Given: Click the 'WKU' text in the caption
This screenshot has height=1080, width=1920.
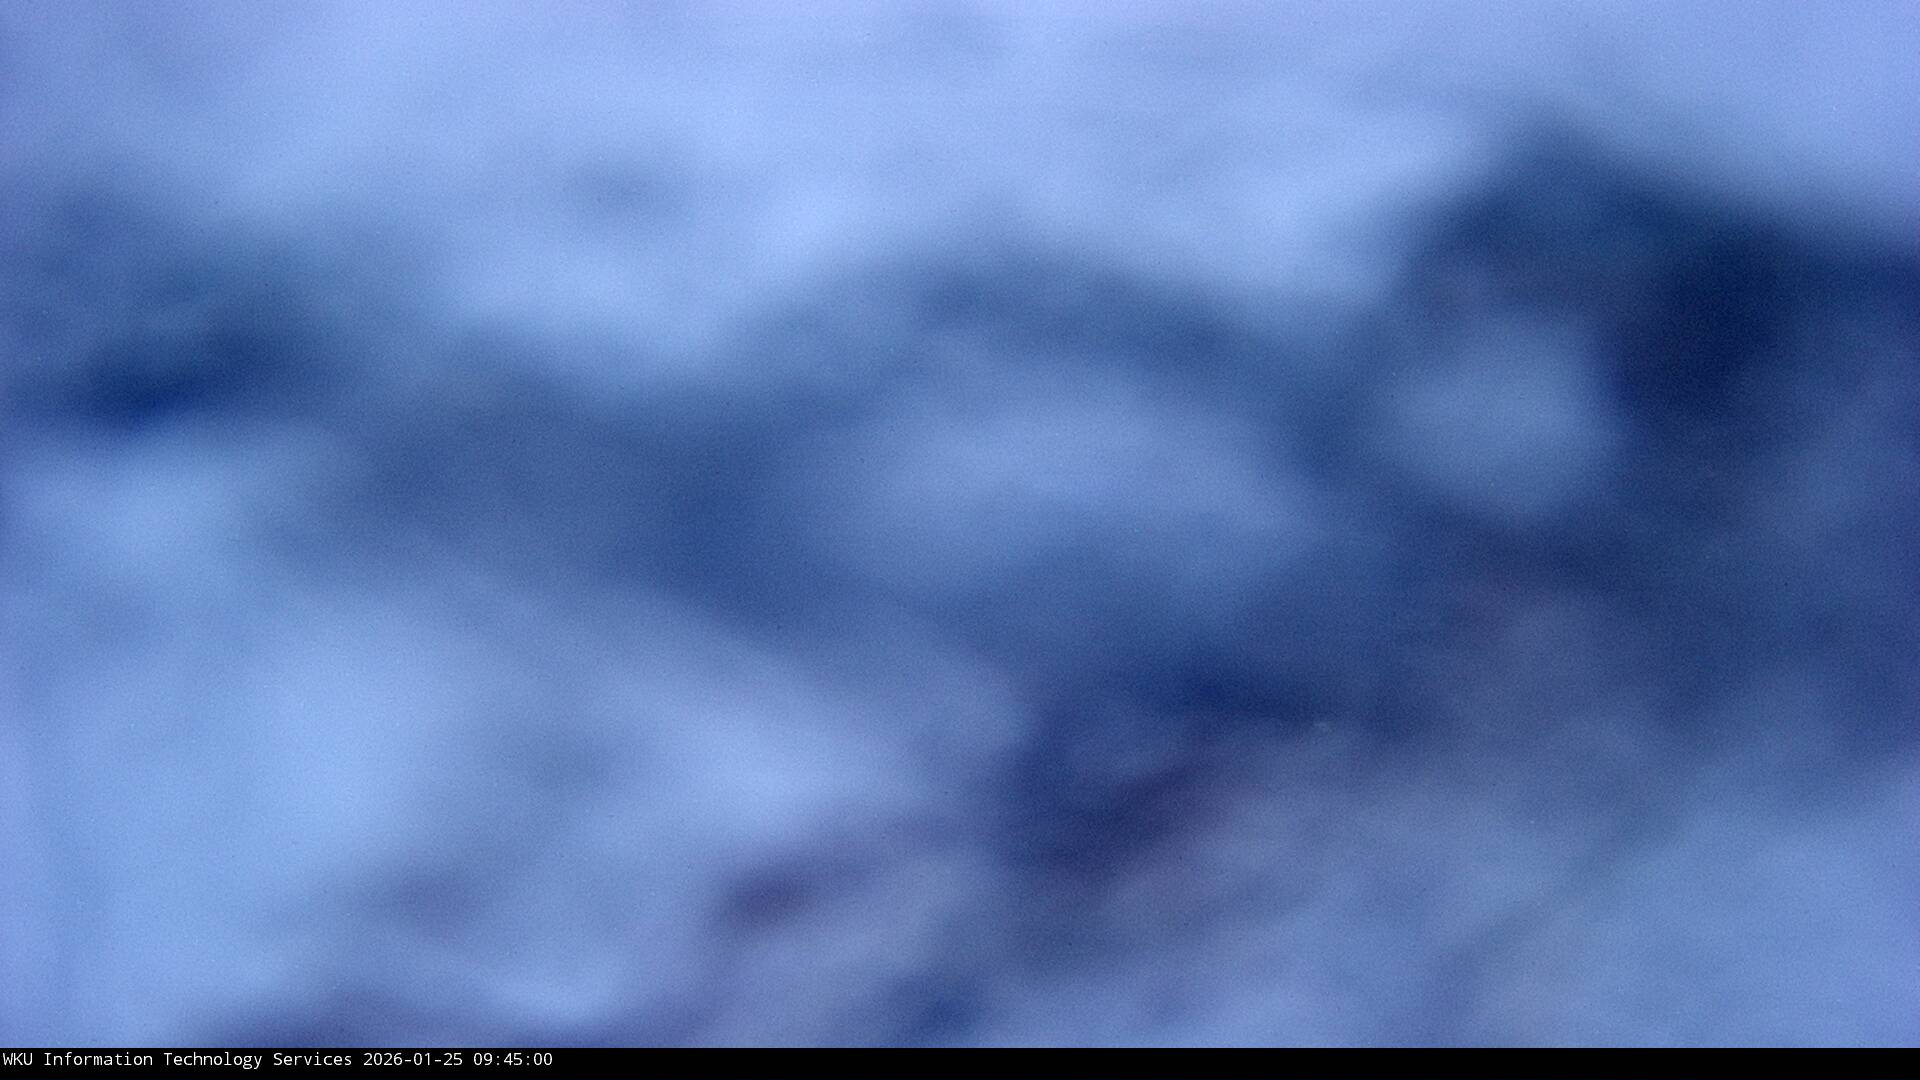Looking at the screenshot, I should (17, 1059).
